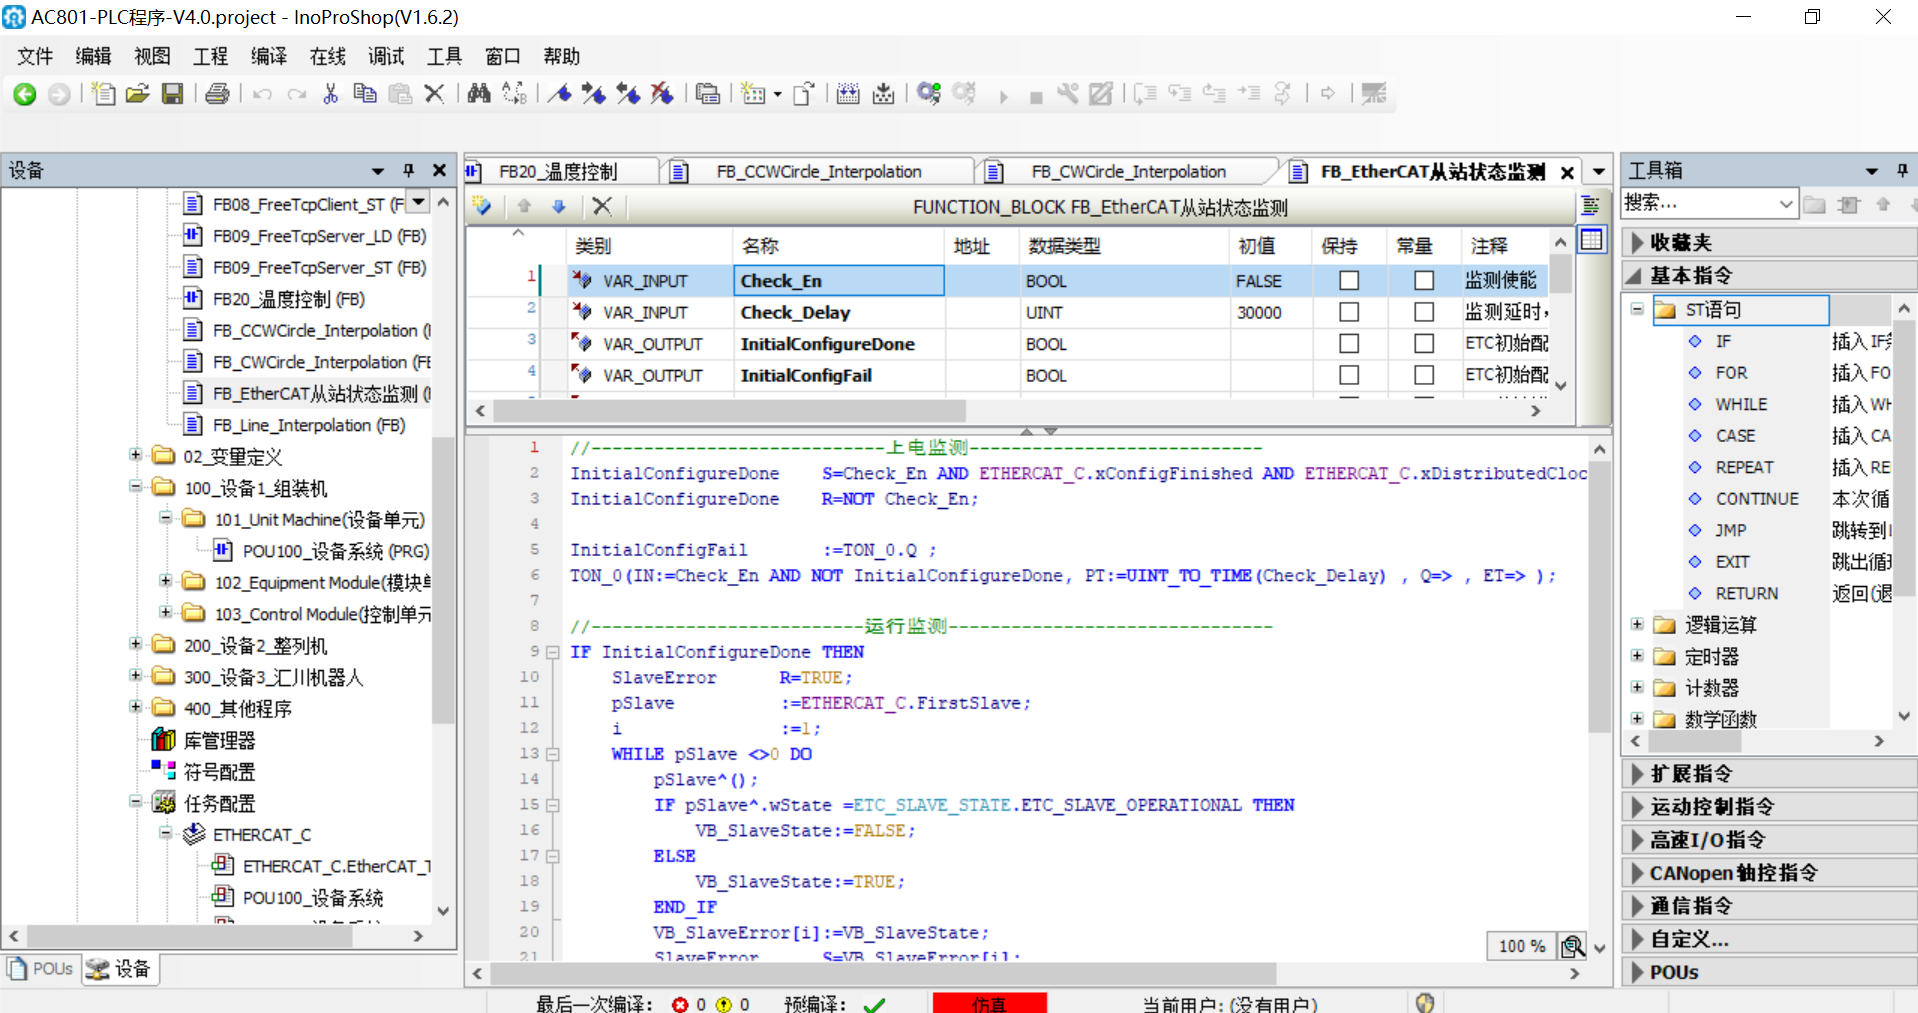Move variable row down arrow

(559, 206)
